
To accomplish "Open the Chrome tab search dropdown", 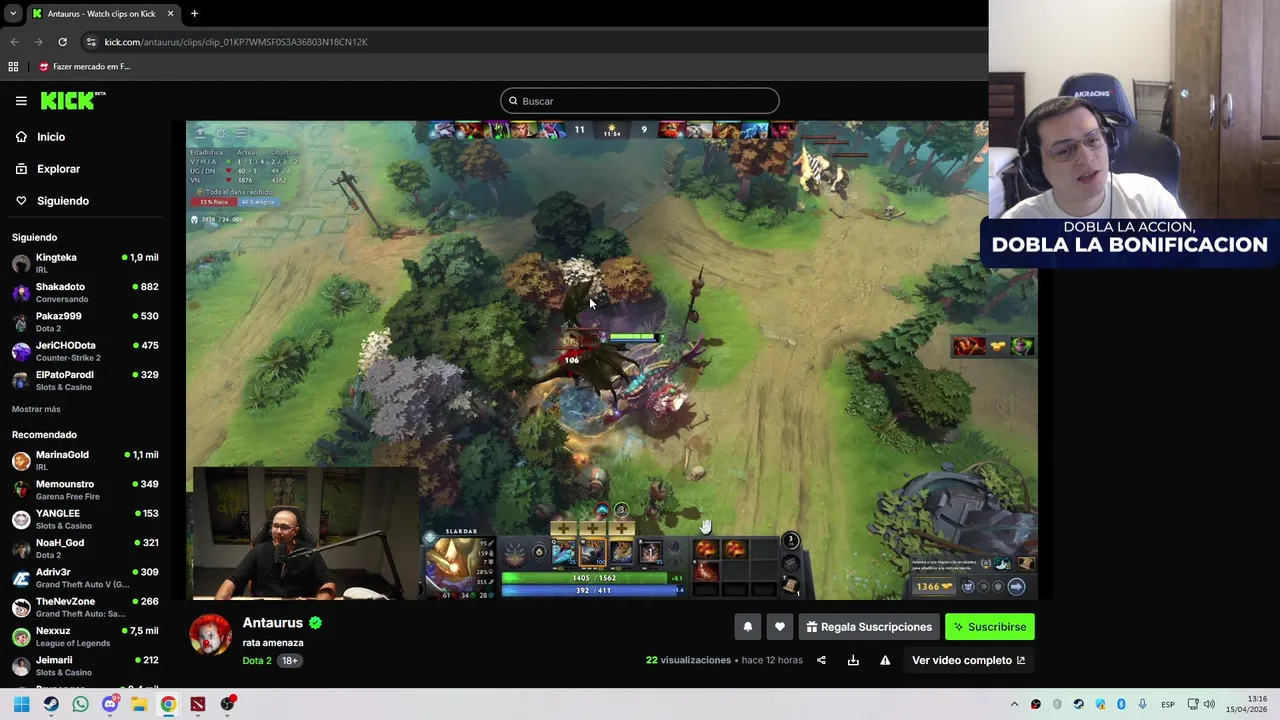I will pyautogui.click(x=13, y=14).
